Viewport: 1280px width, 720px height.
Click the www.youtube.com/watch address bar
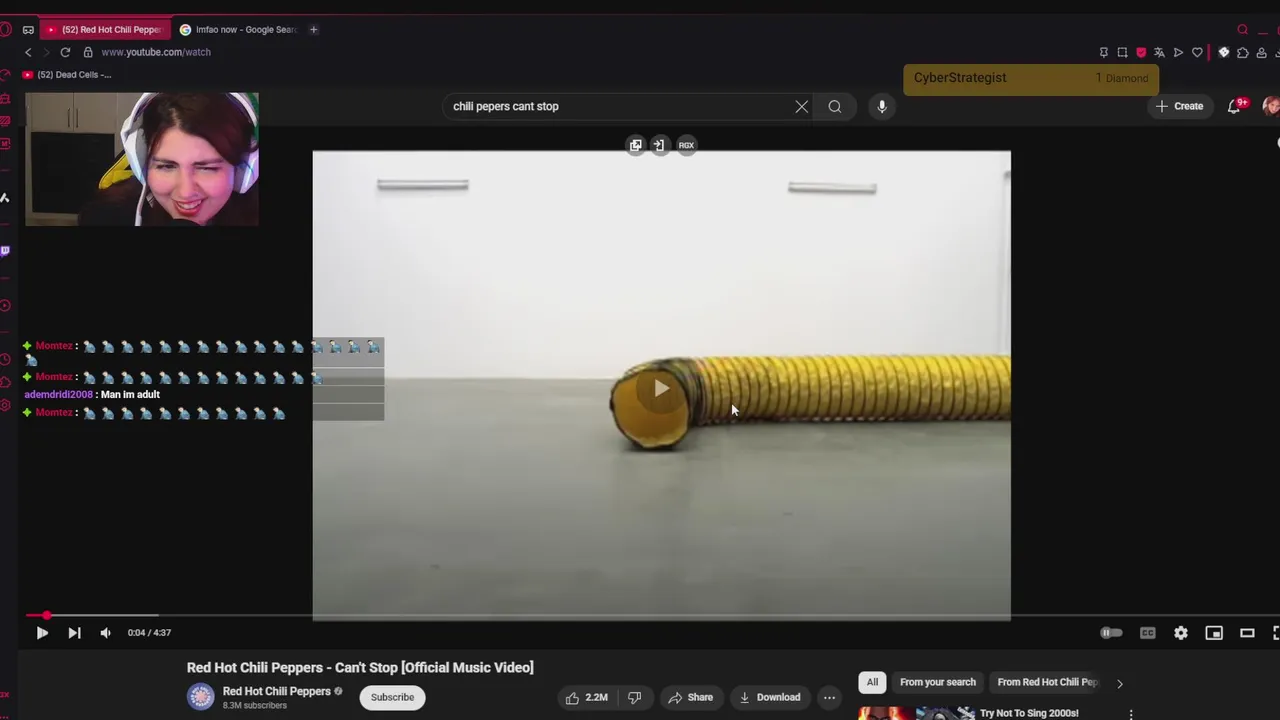pyautogui.click(x=156, y=52)
